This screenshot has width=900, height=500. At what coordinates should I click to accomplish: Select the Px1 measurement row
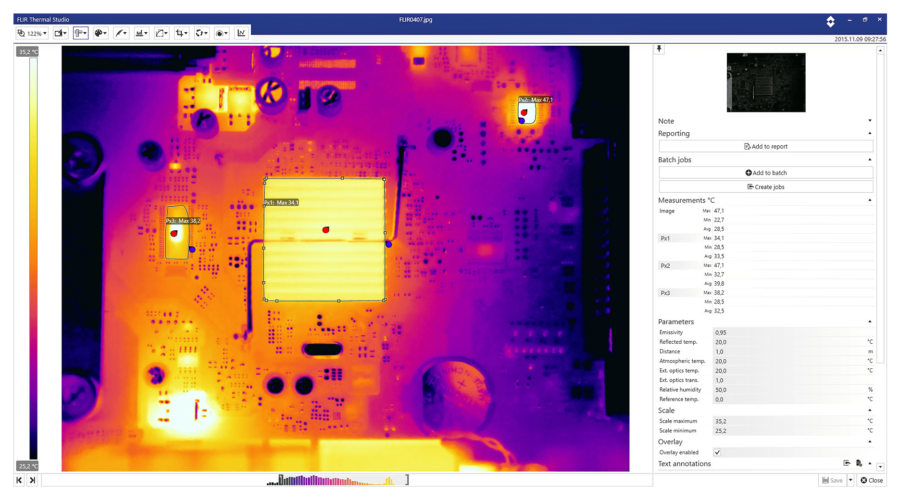(678, 238)
